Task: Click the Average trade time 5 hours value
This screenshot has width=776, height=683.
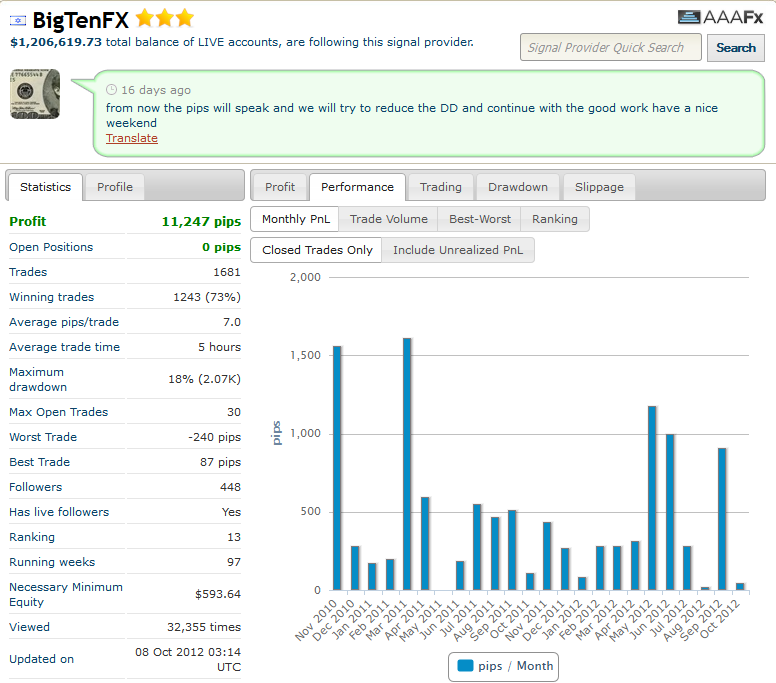Action: point(219,347)
